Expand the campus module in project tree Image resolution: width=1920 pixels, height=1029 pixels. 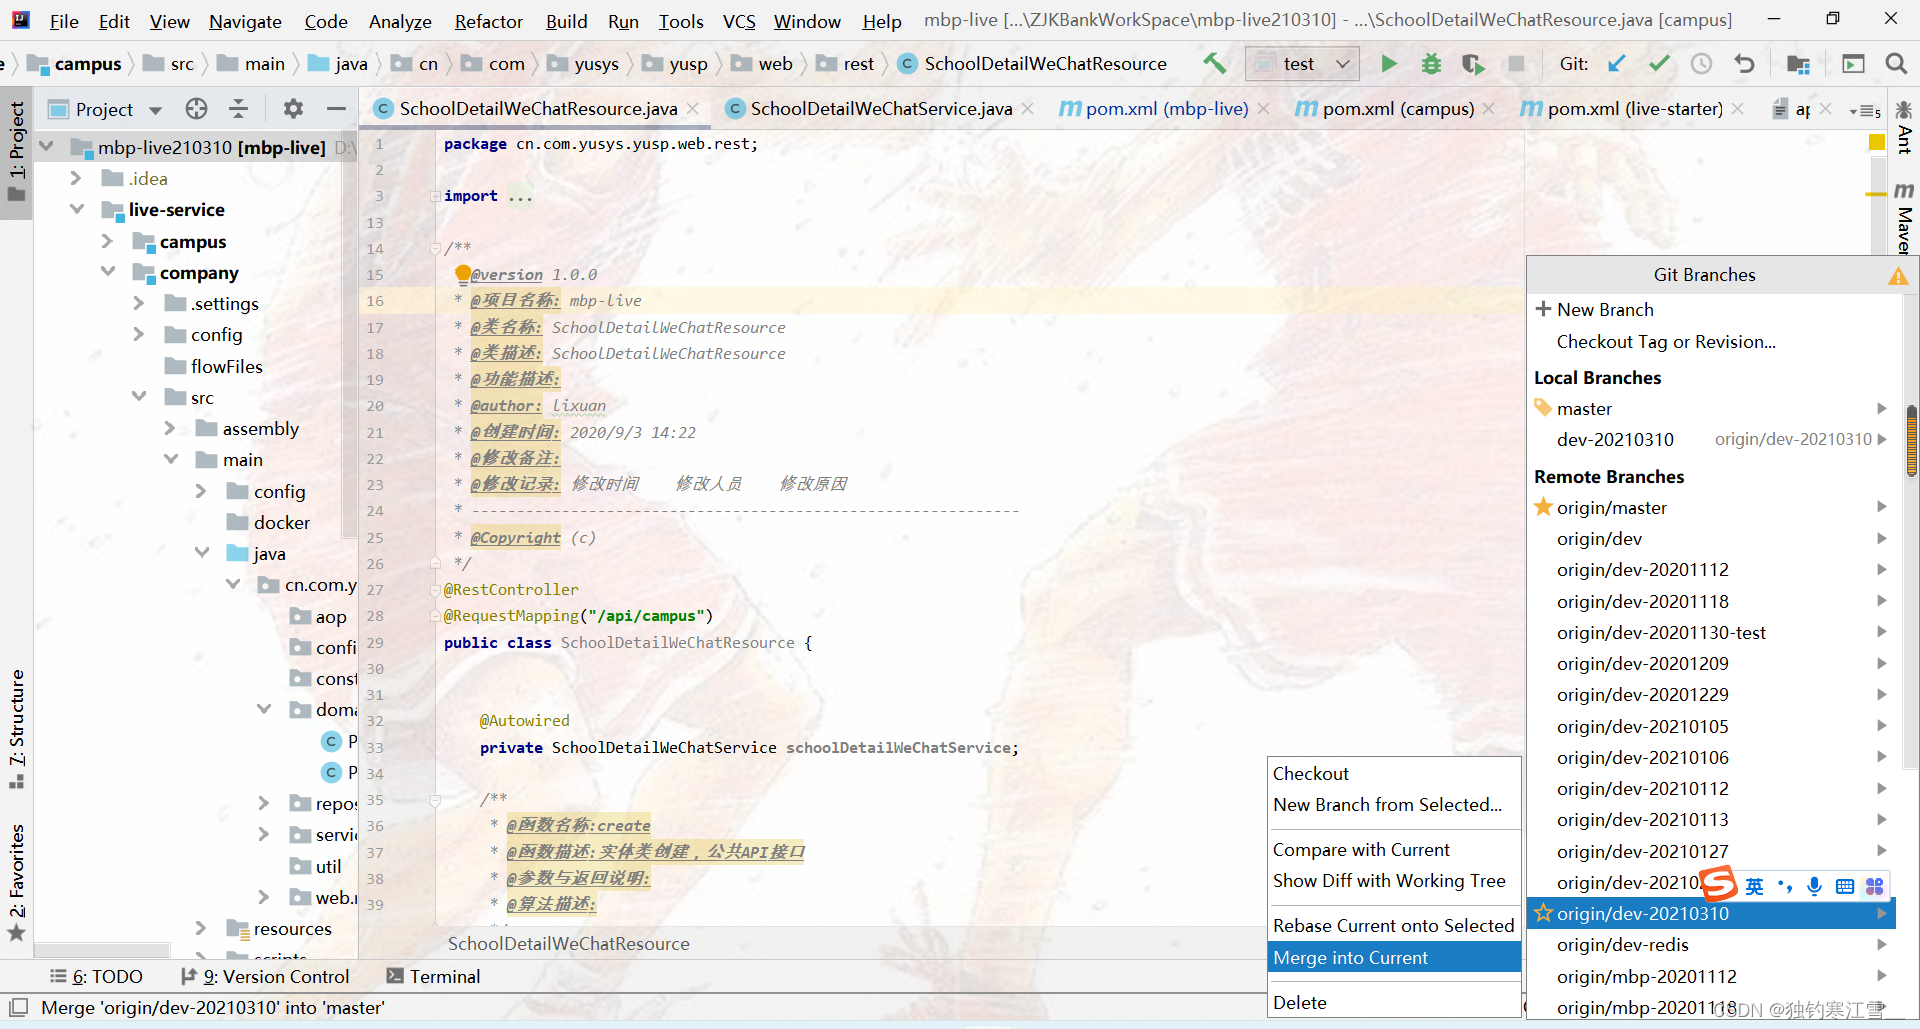pos(107,241)
